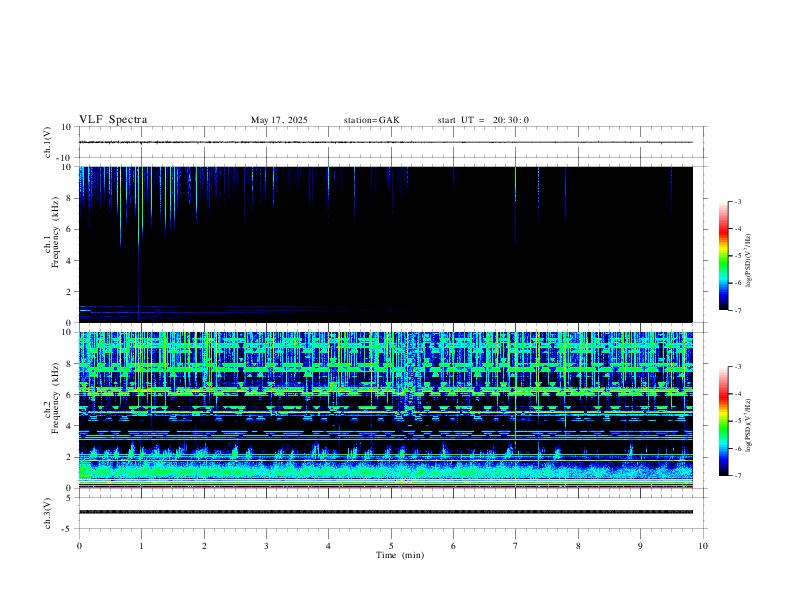
Task: Click the '-7' label on ch.2 colorbar
Action: click(x=737, y=475)
